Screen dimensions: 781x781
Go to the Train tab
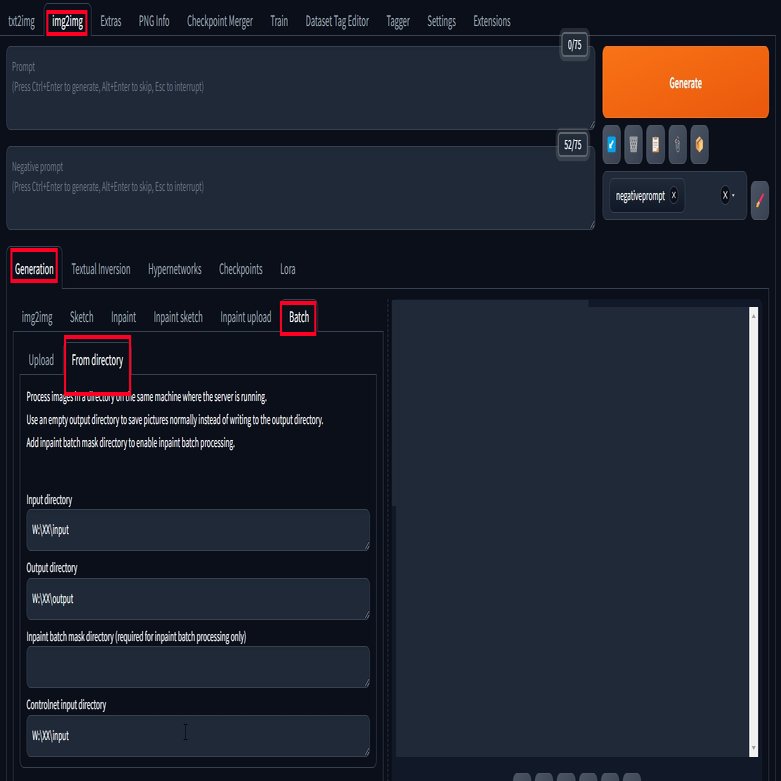[x=279, y=21]
